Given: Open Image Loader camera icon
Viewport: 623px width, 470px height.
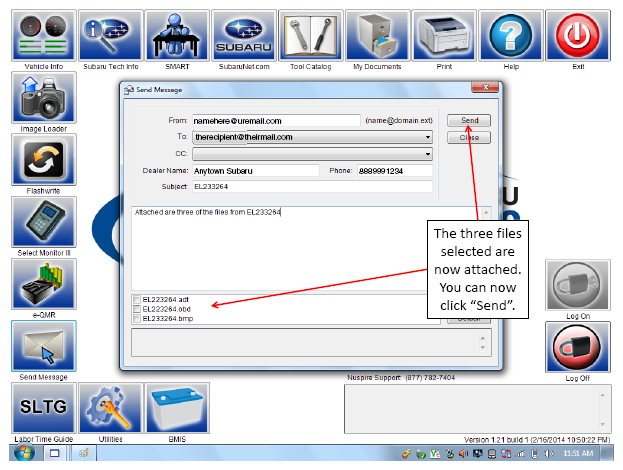Looking at the screenshot, I should point(44,98).
